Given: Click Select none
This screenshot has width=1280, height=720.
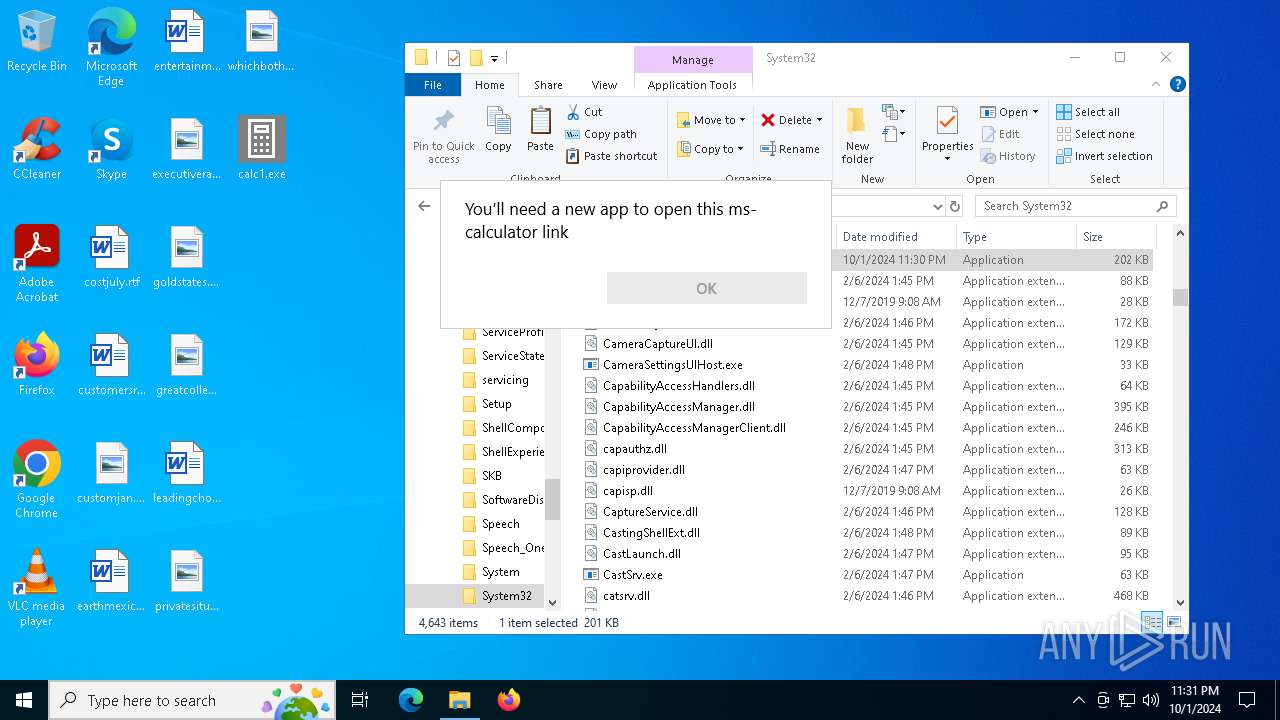Looking at the screenshot, I should [1095, 134].
